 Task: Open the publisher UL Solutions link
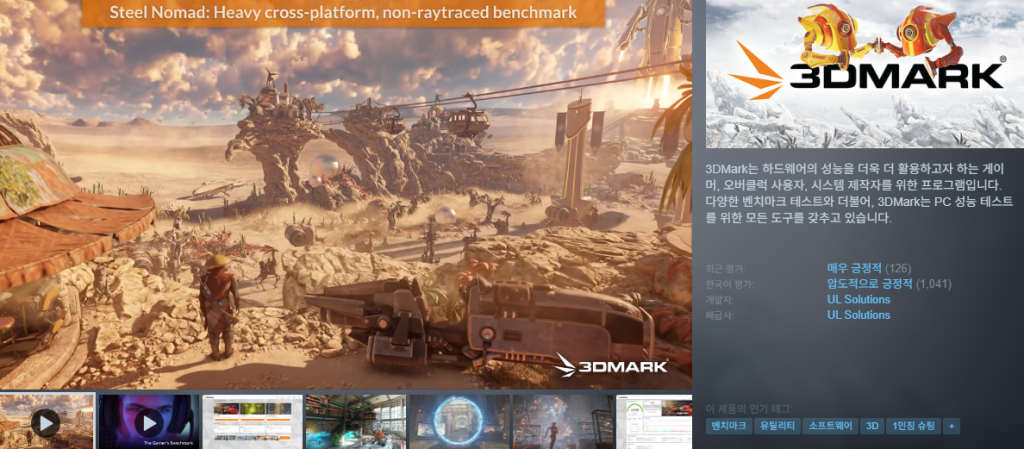tap(858, 315)
